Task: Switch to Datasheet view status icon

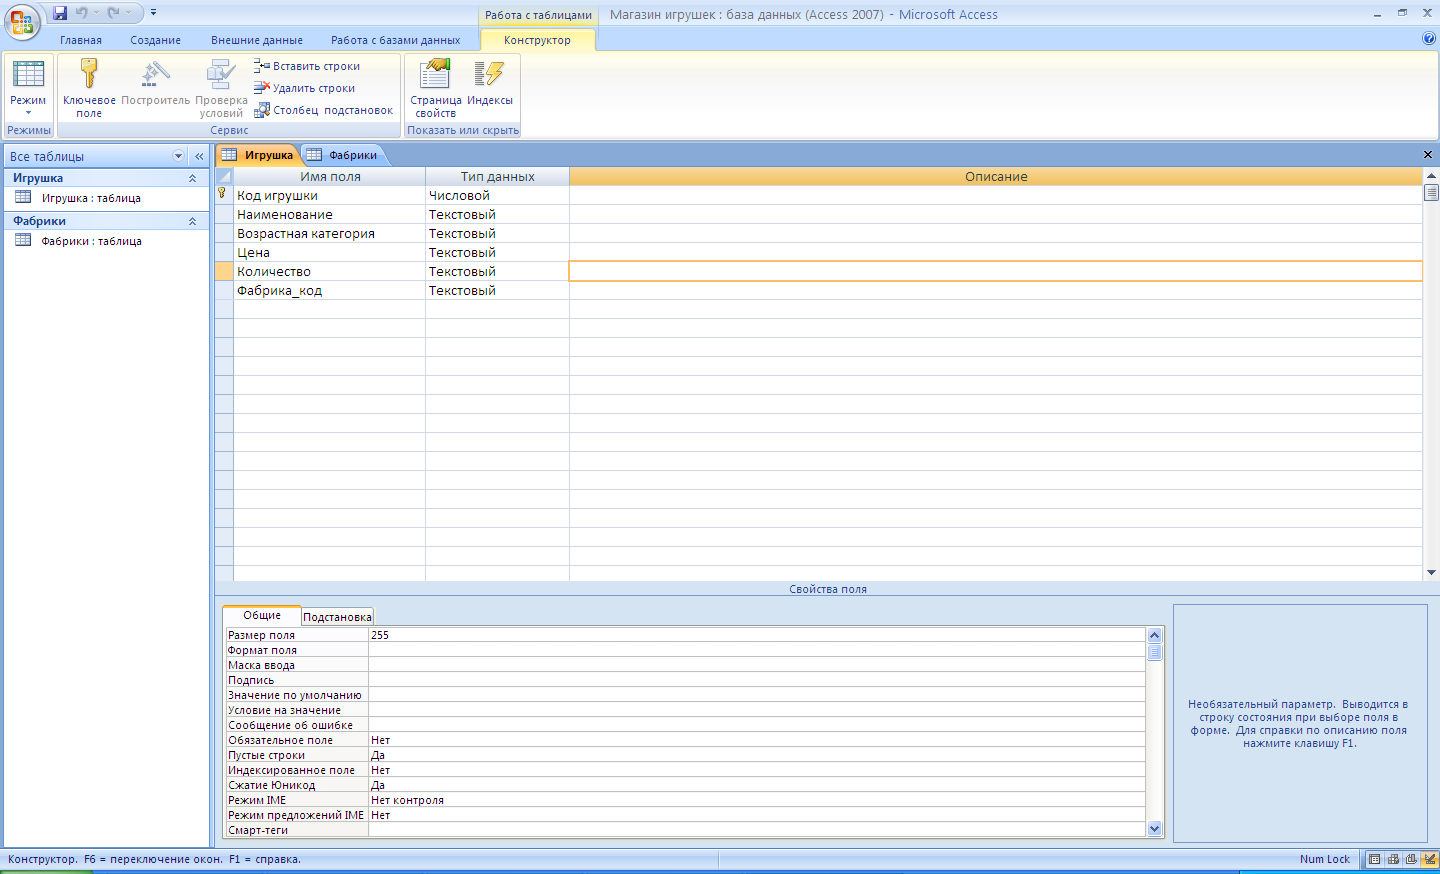Action: click(1375, 859)
